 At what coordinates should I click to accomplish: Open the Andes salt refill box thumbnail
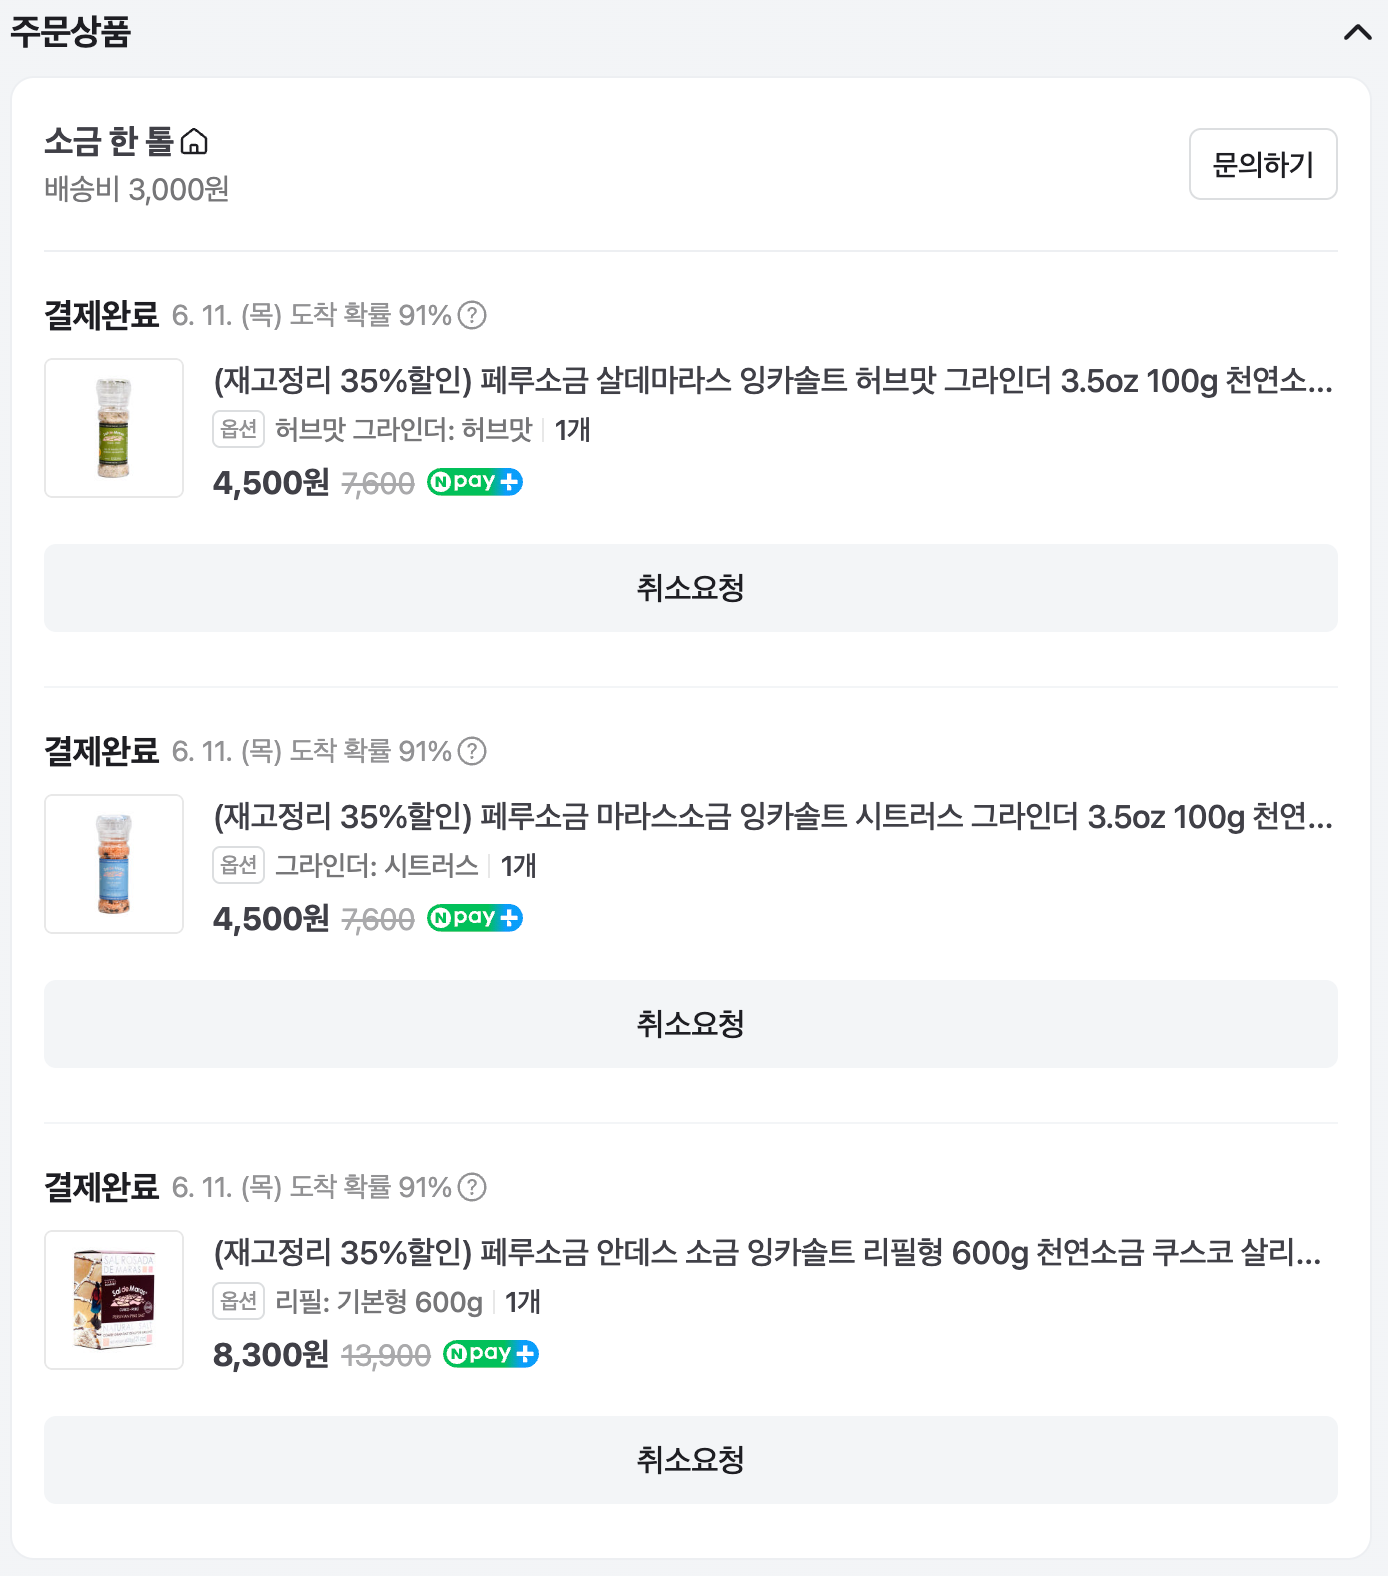click(x=114, y=1300)
